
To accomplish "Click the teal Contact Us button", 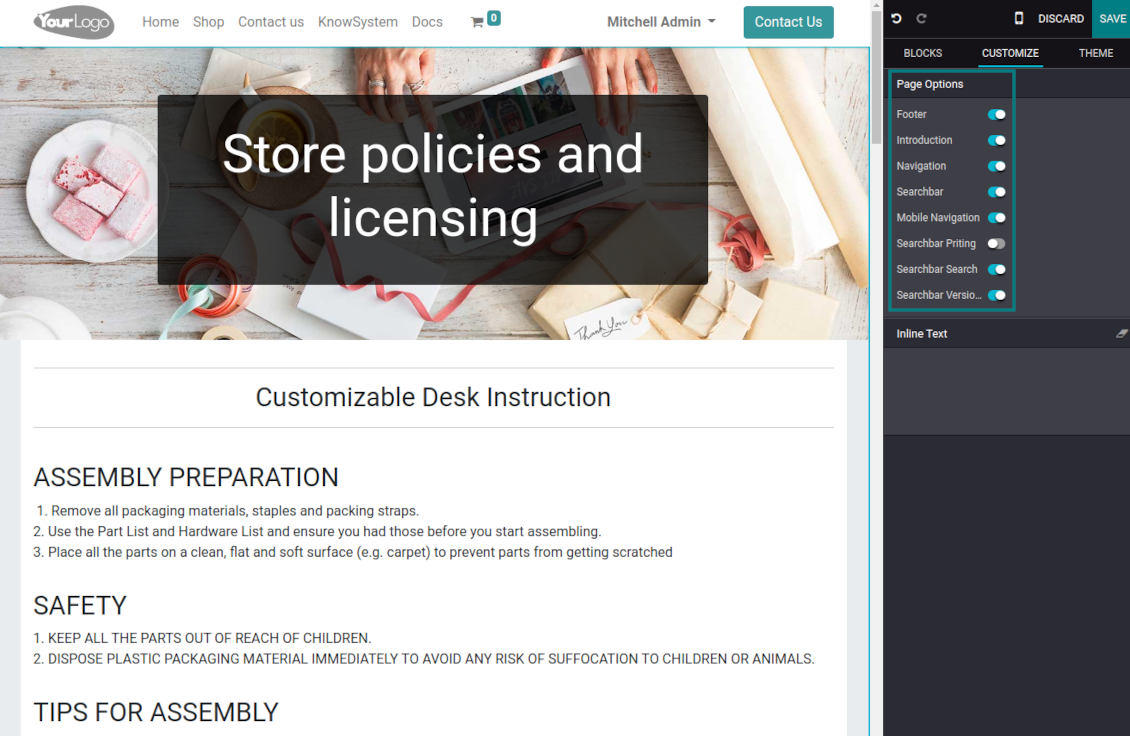I will 788,22.
